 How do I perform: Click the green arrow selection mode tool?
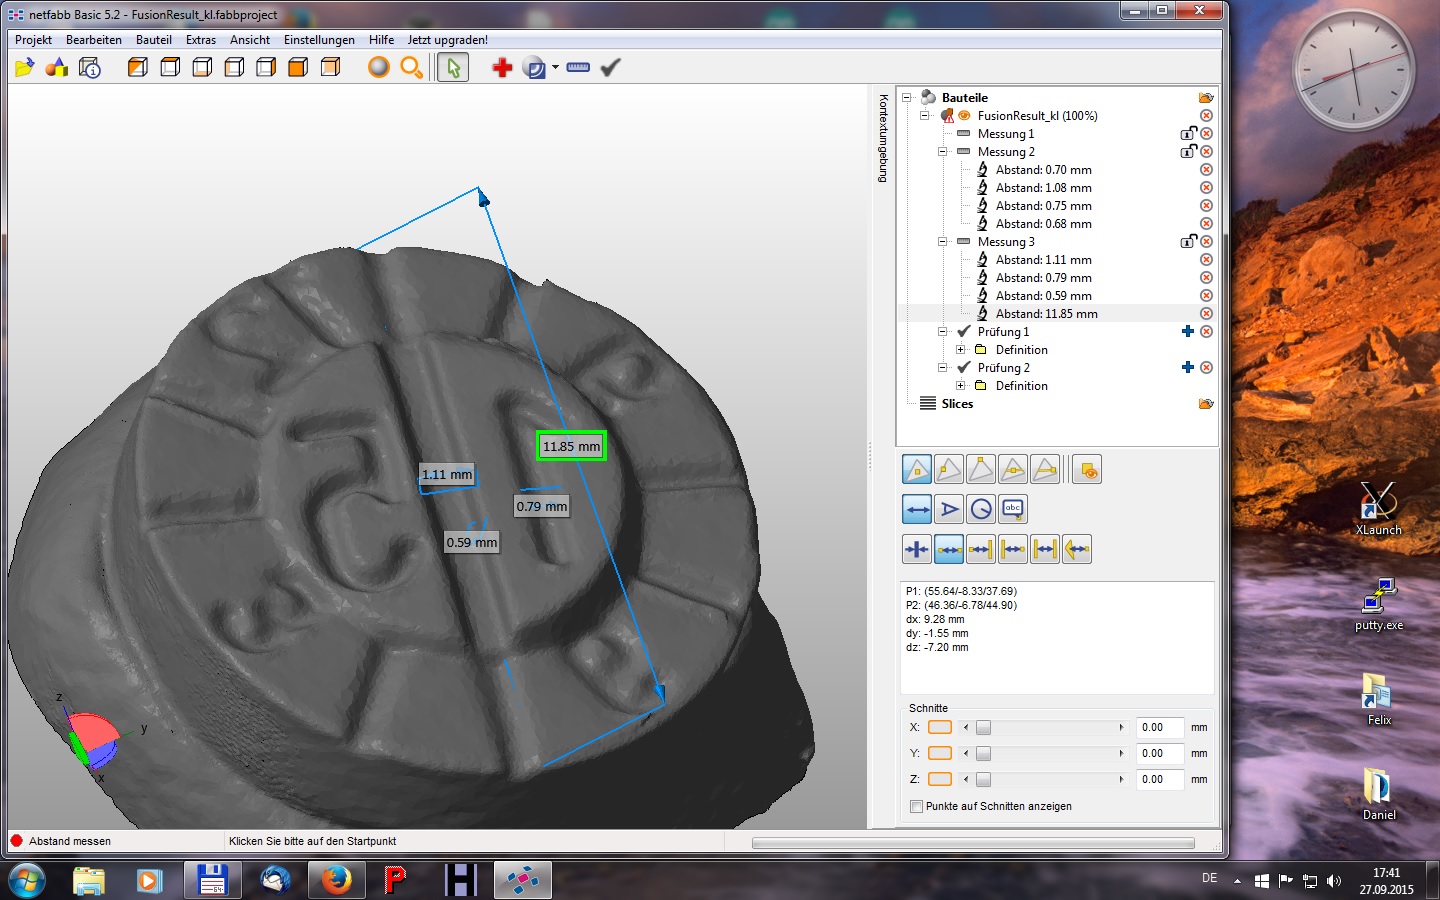pos(453,67)
